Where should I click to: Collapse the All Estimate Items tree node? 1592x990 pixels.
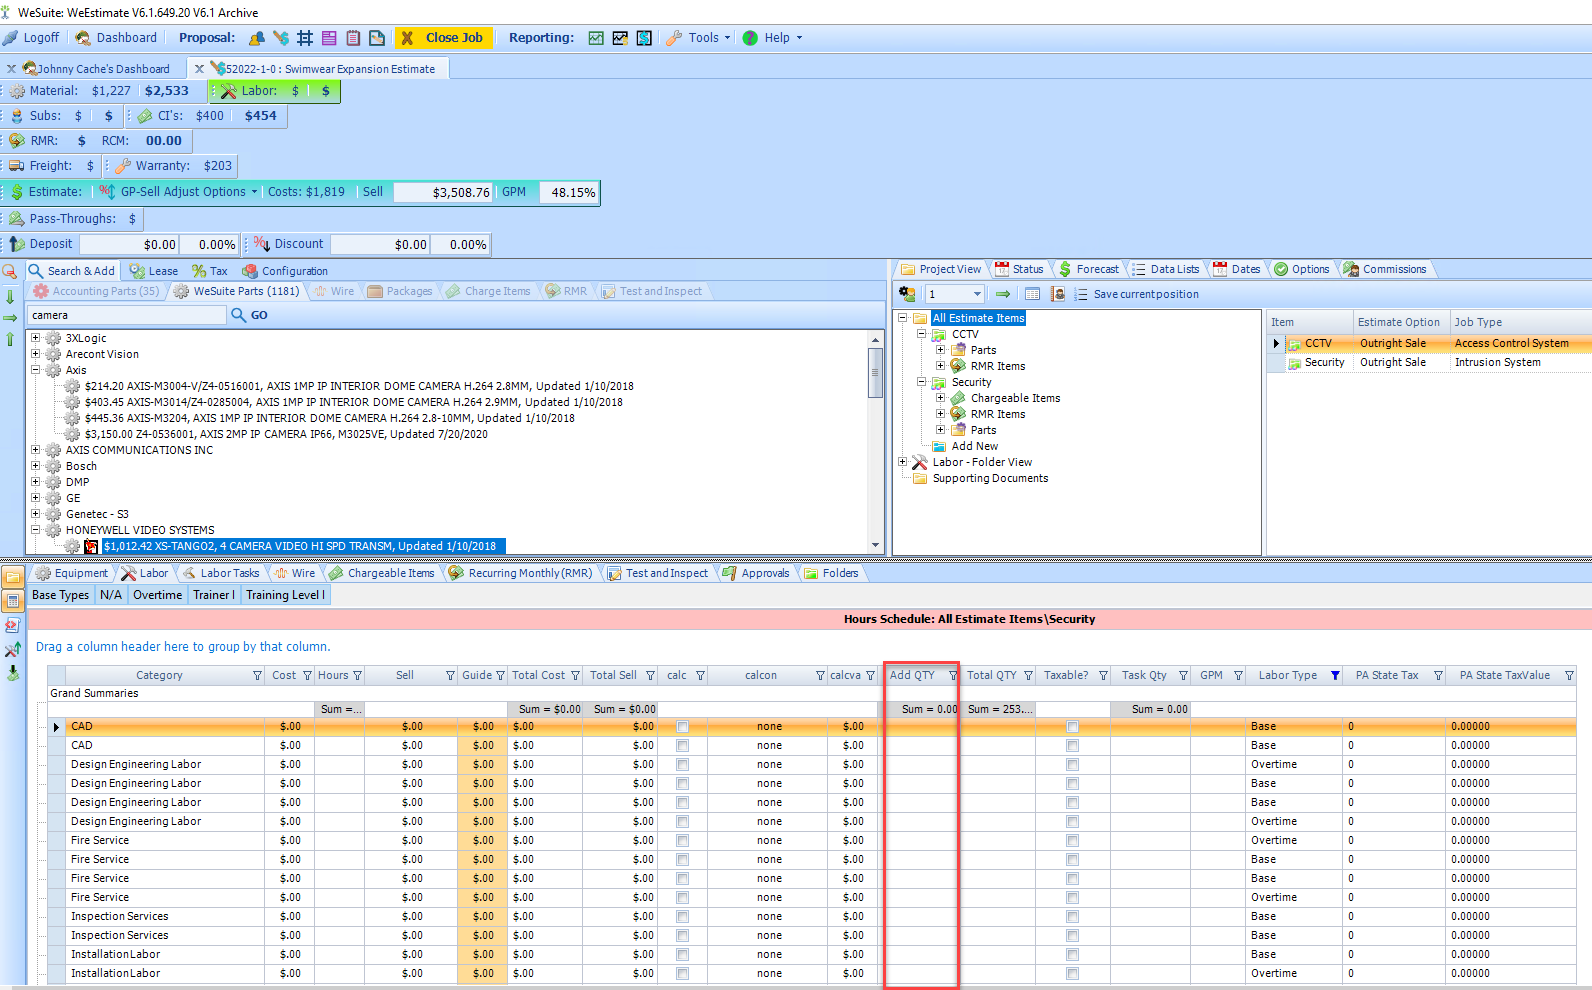tap(903, 318)
